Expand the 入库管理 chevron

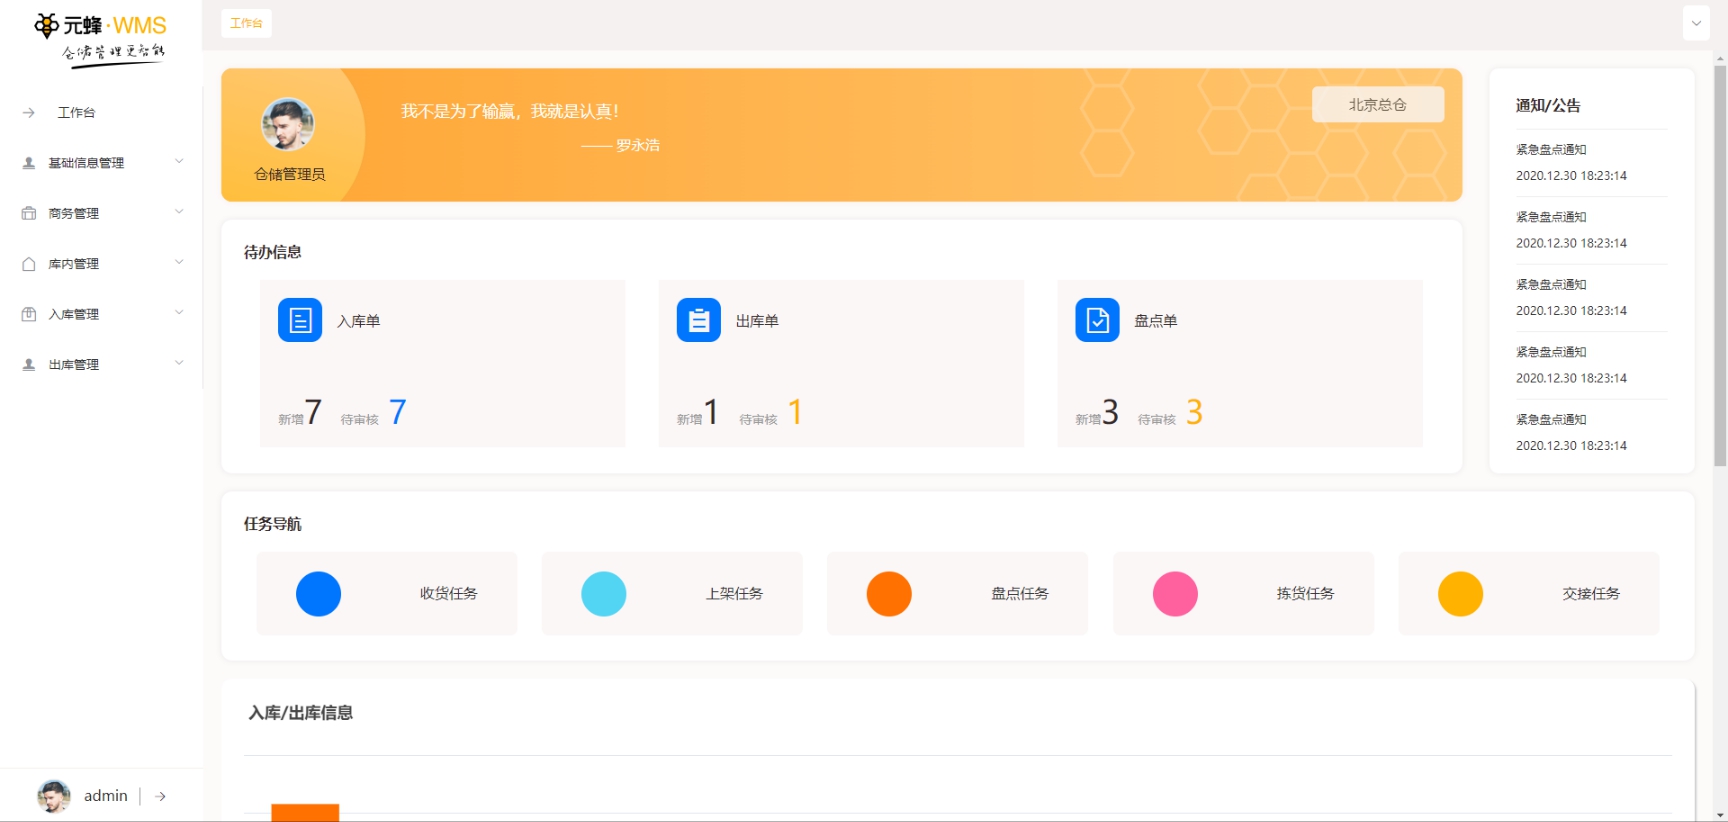click(179, 312)
